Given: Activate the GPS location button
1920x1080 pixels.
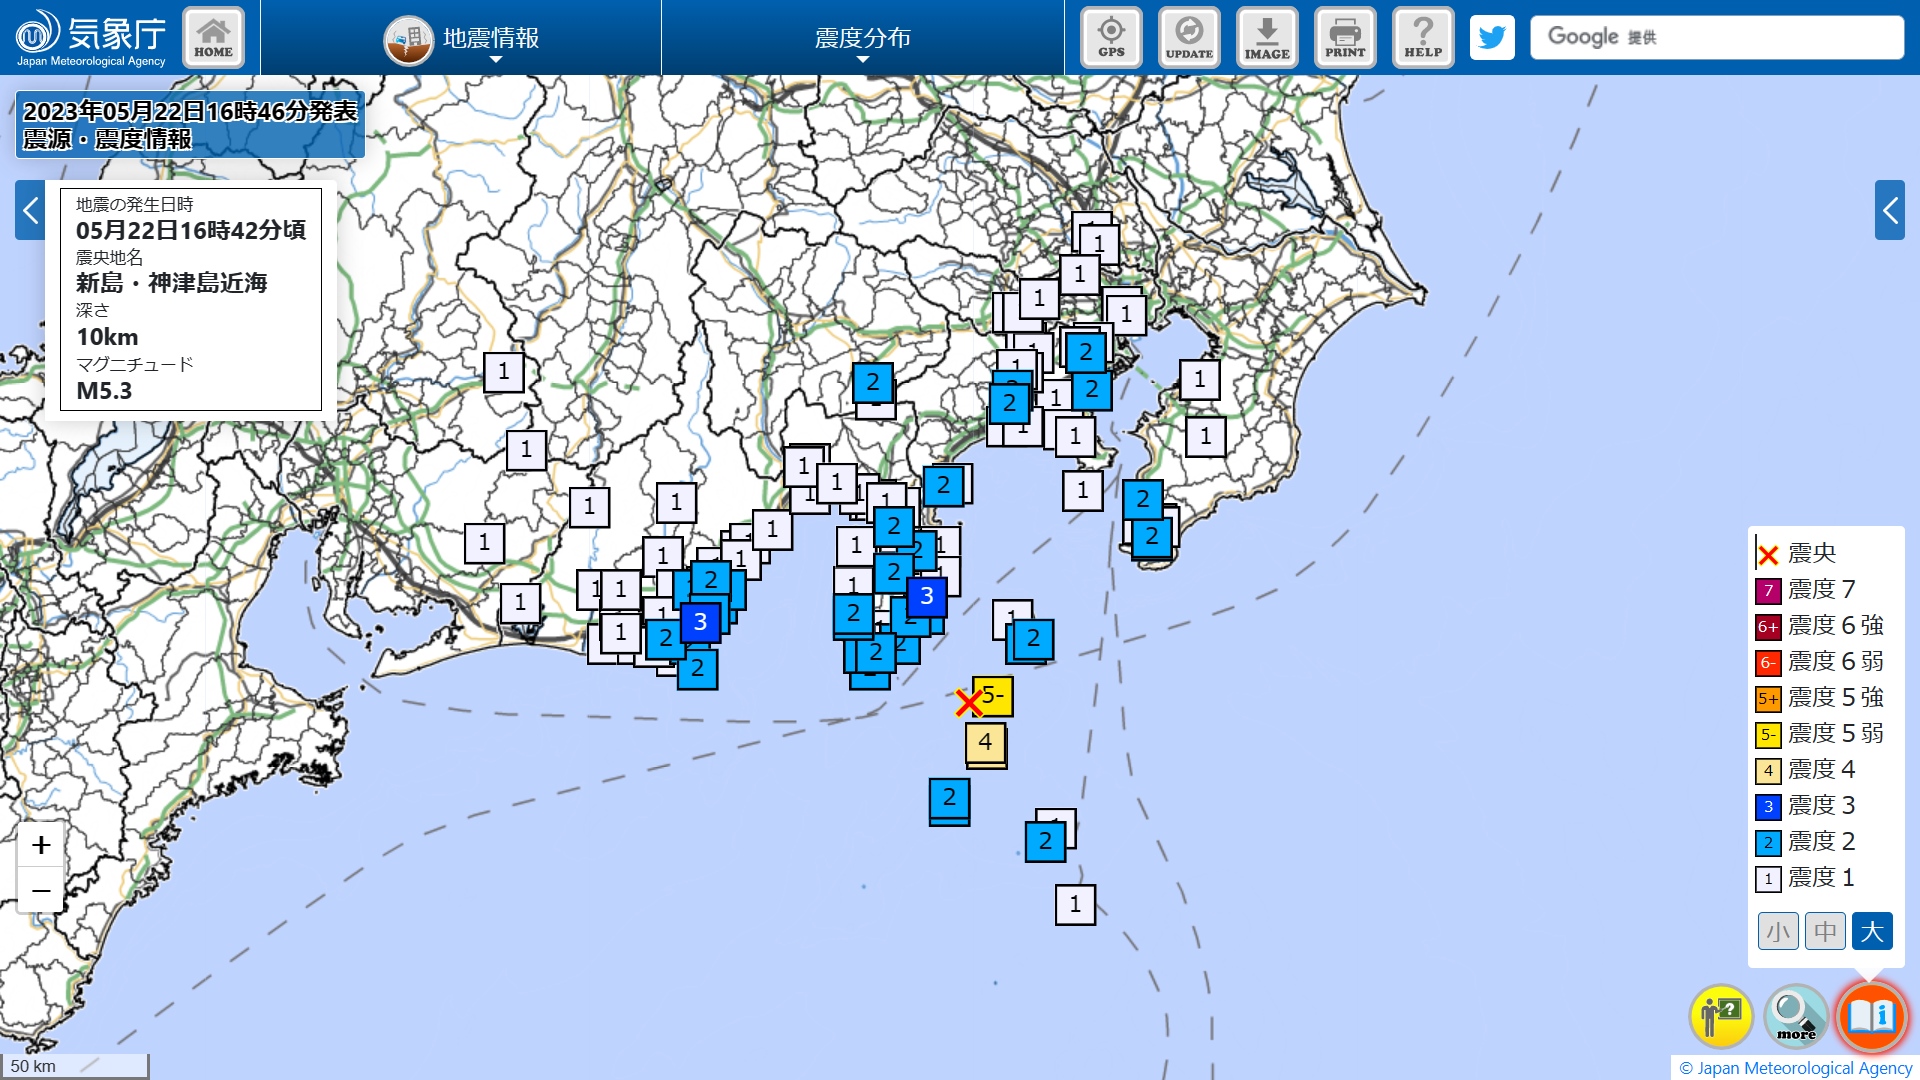Looking at the screenshot, I should 1111,38.
